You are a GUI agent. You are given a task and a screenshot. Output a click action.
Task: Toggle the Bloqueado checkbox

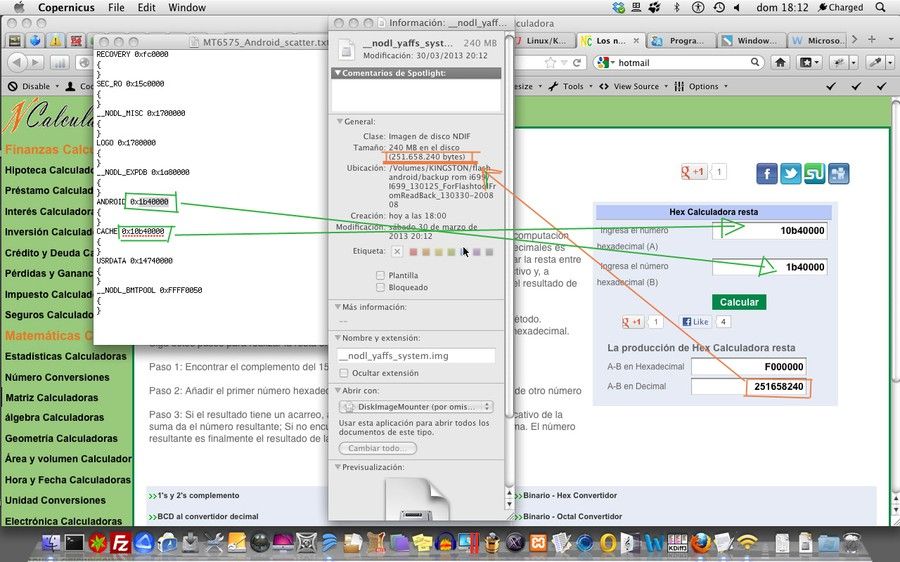click(380, 287)
